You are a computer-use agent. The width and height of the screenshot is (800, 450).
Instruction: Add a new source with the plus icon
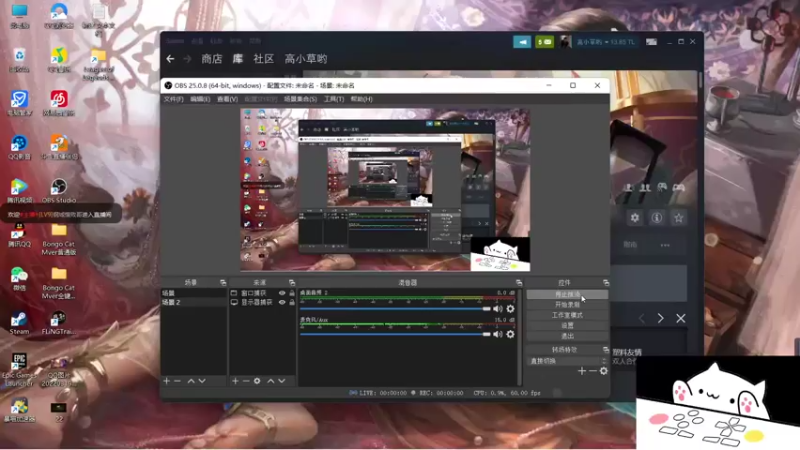235,381
